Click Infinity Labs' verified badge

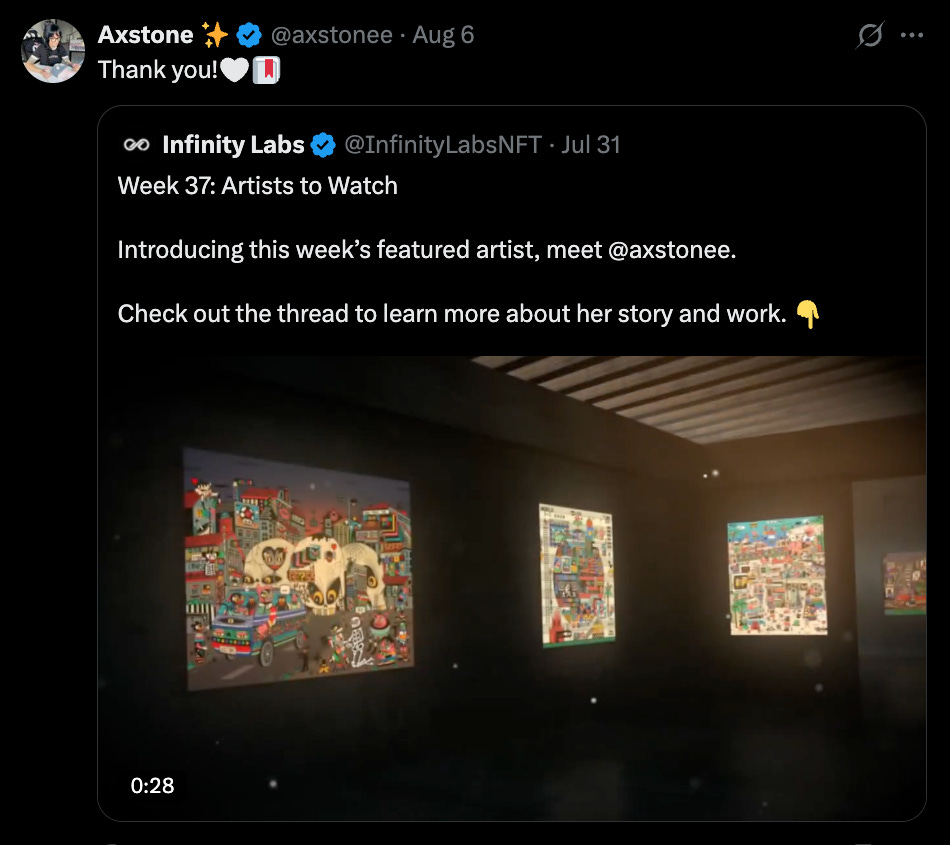coord(323,145)
